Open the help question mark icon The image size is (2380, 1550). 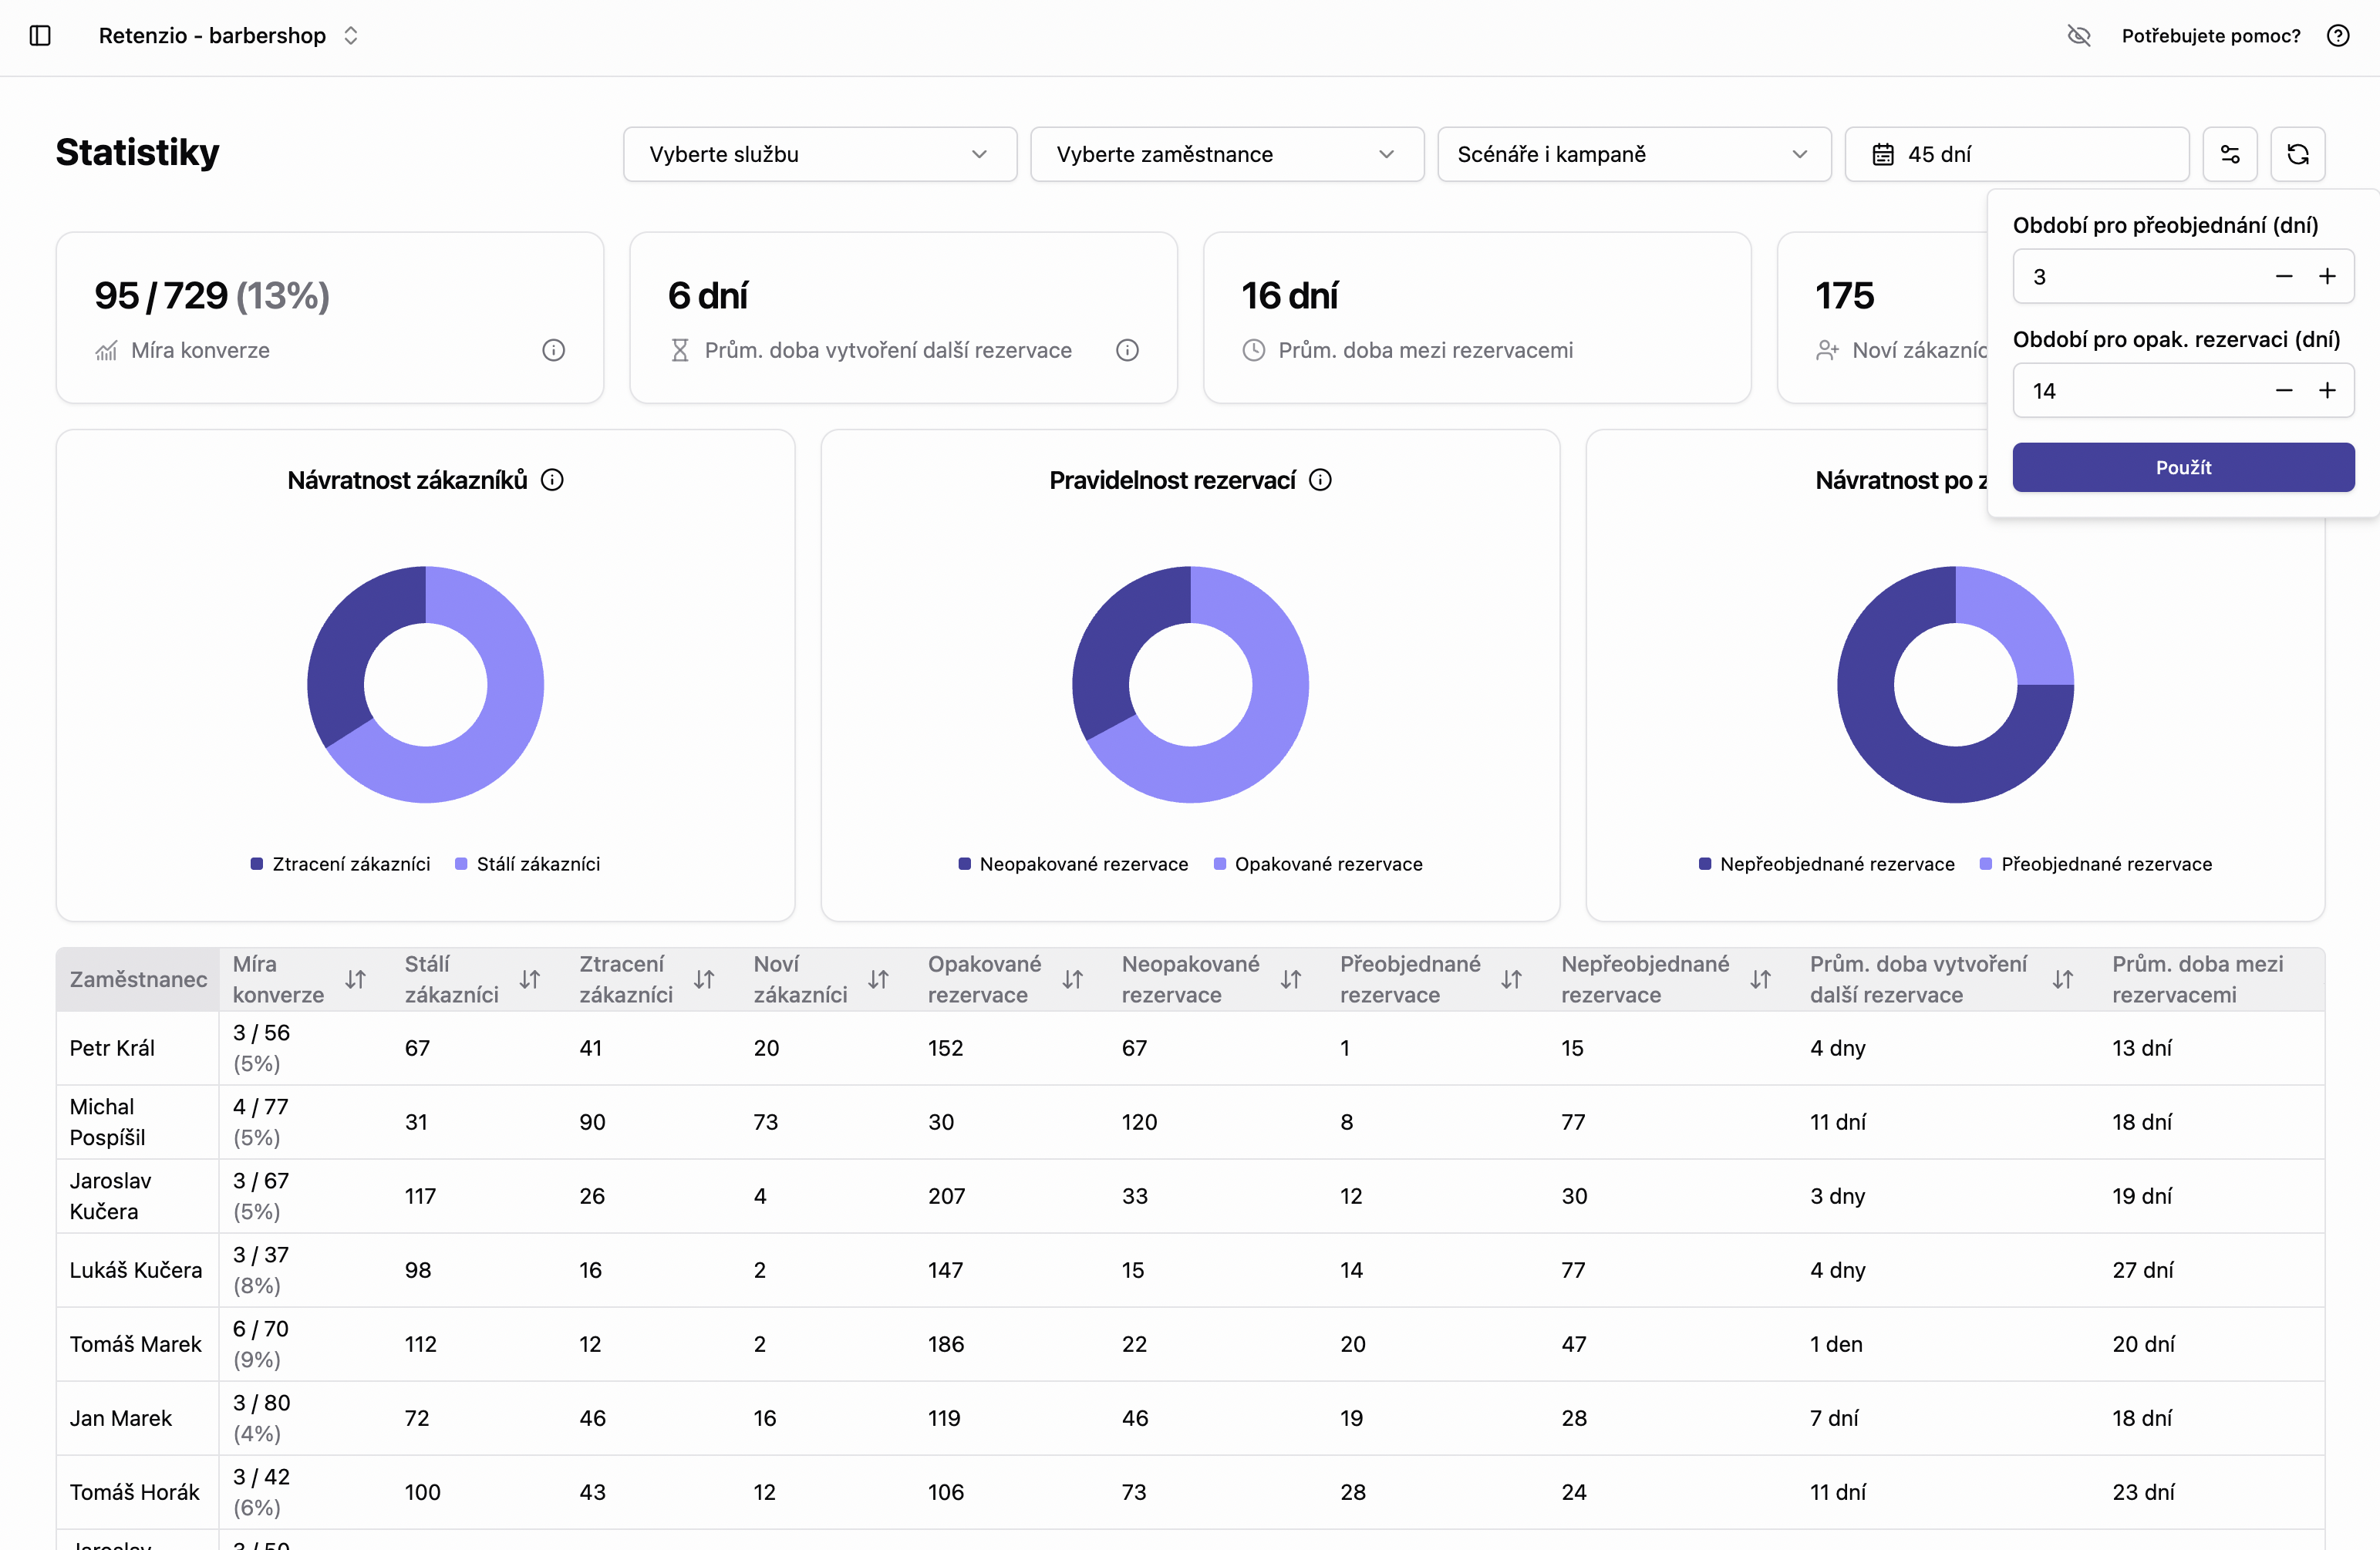(2338, 35)
